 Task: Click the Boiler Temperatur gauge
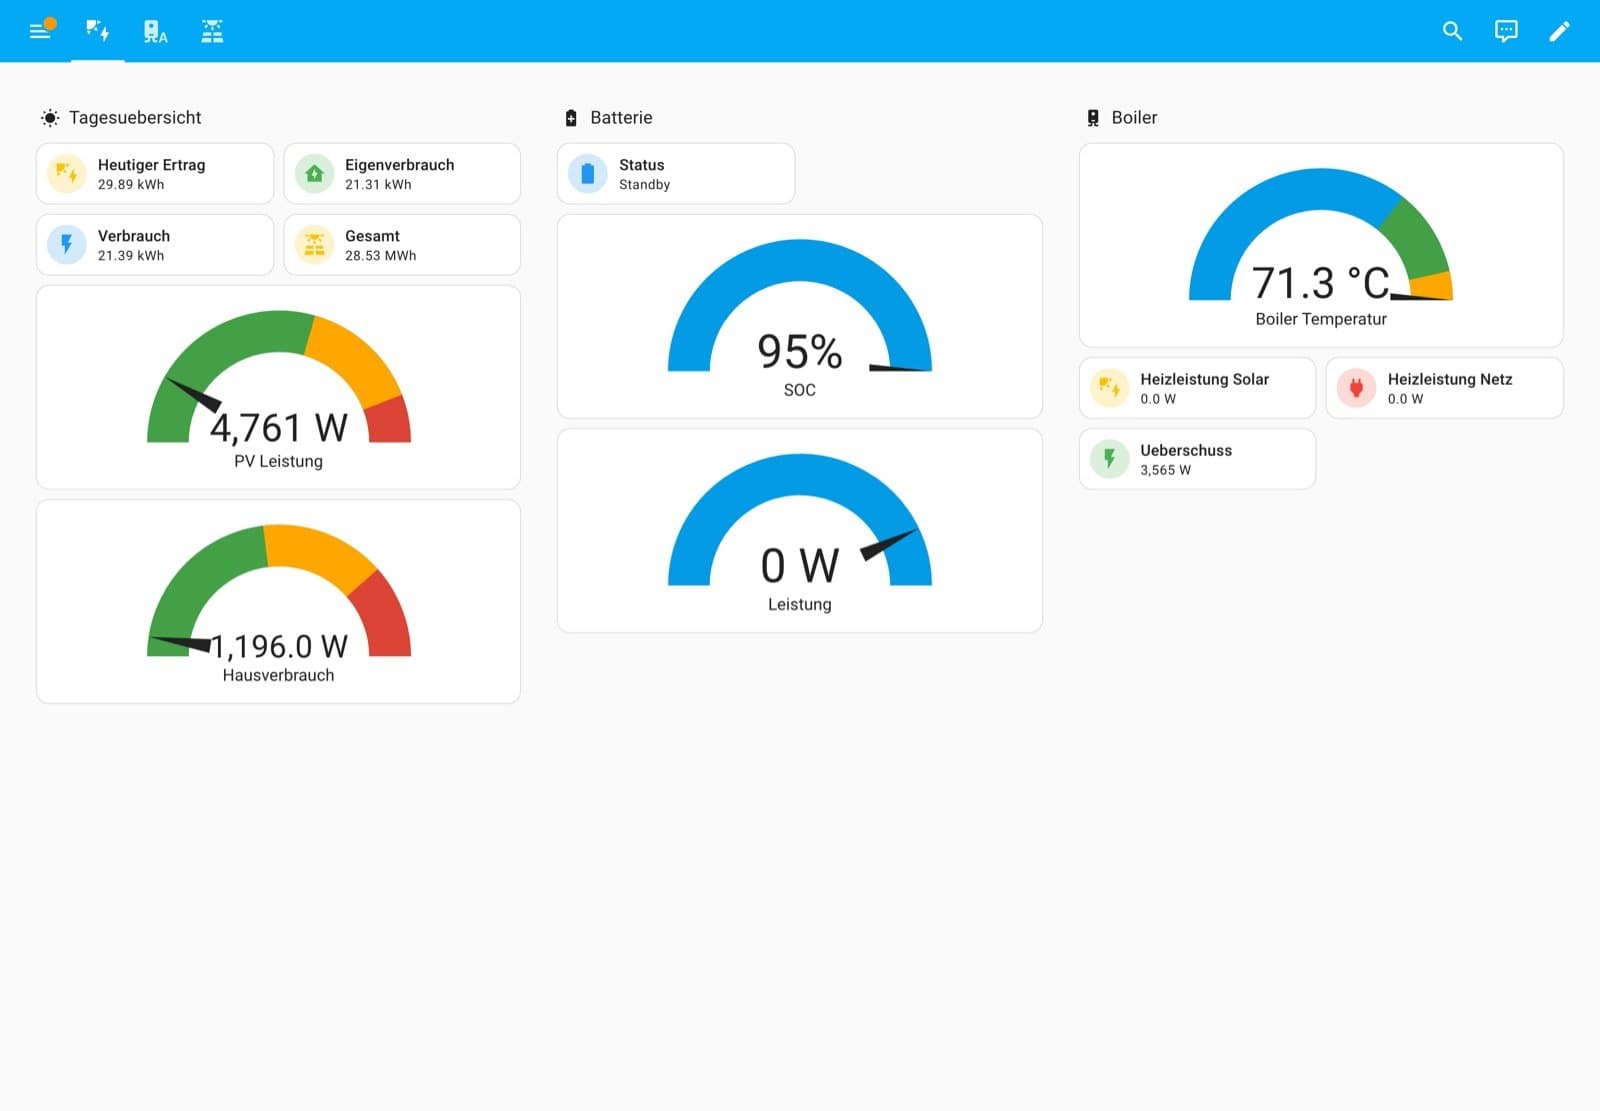tap(1321, 245)
